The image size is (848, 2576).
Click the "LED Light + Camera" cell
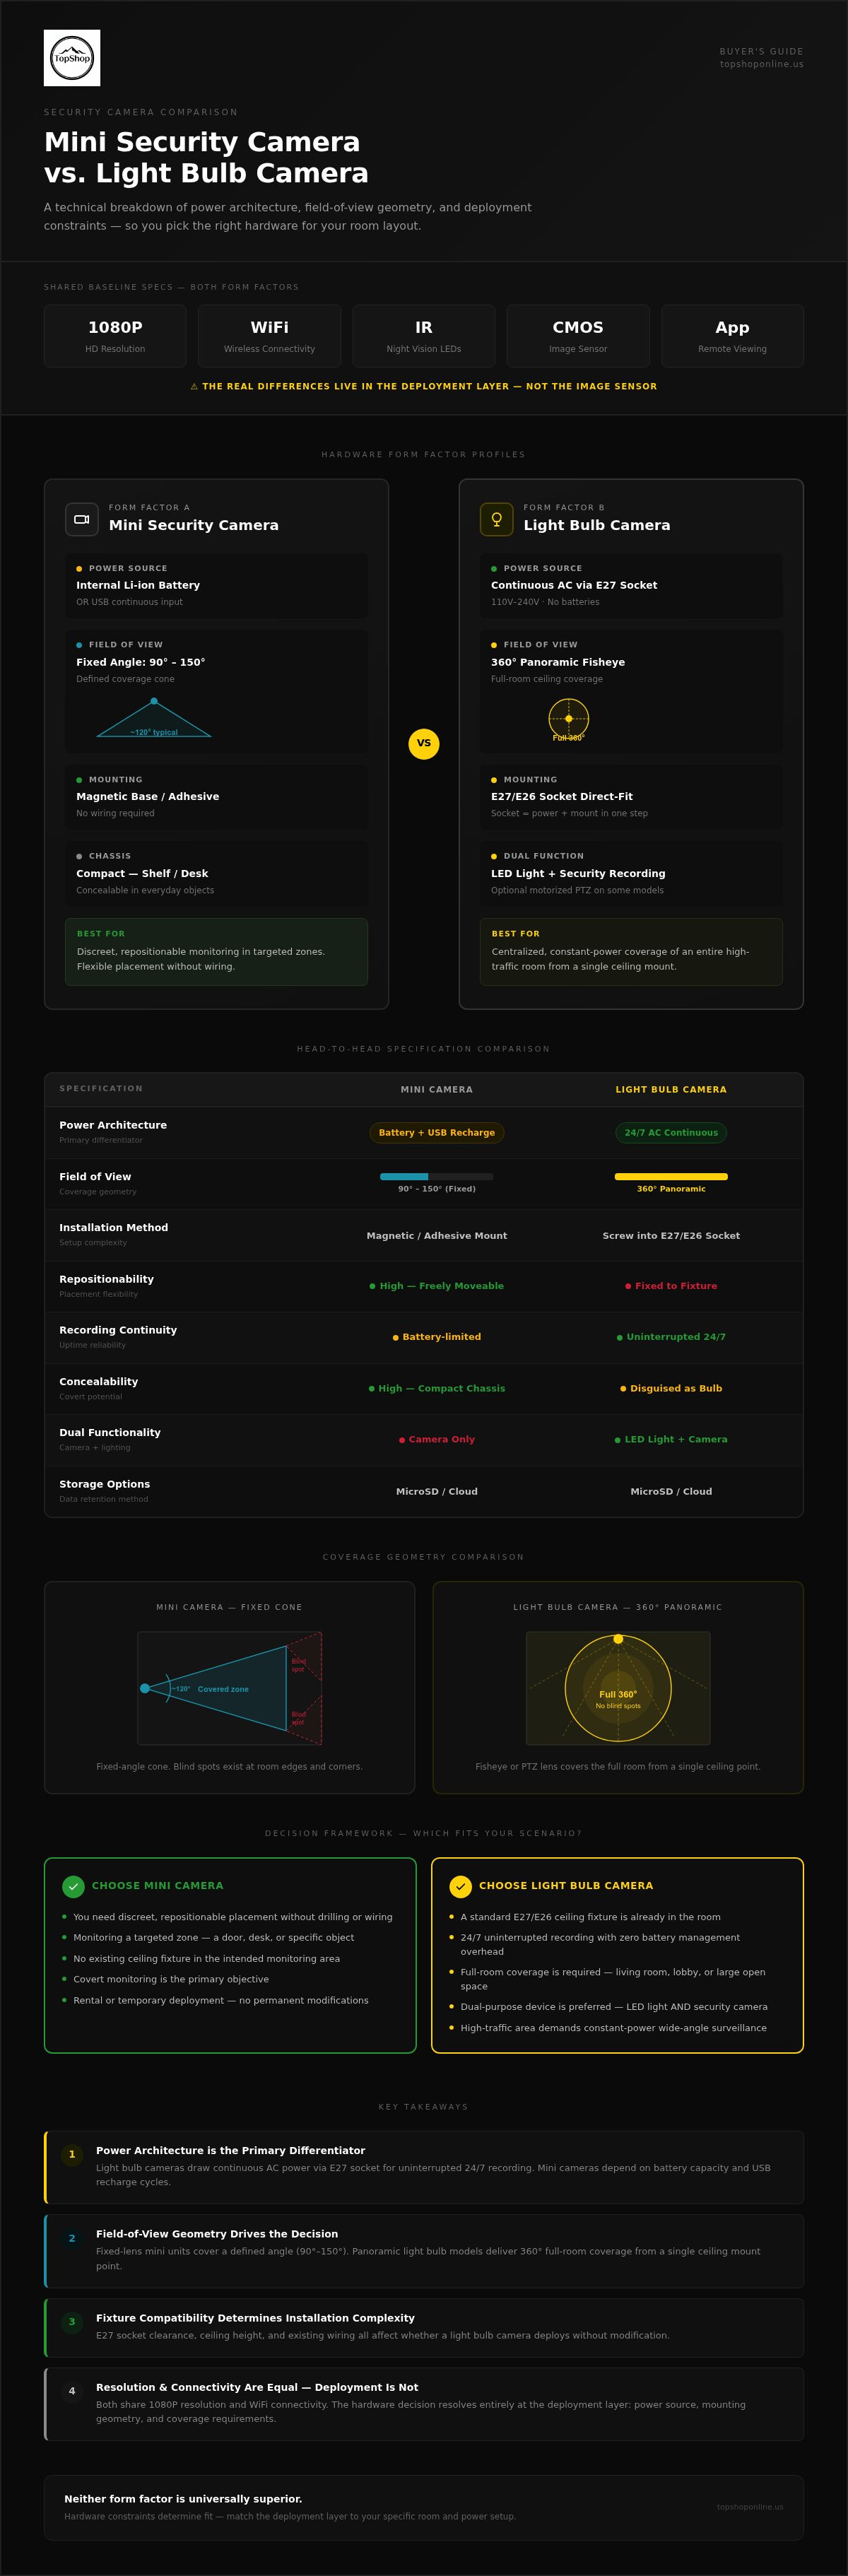coord(671,1440)
